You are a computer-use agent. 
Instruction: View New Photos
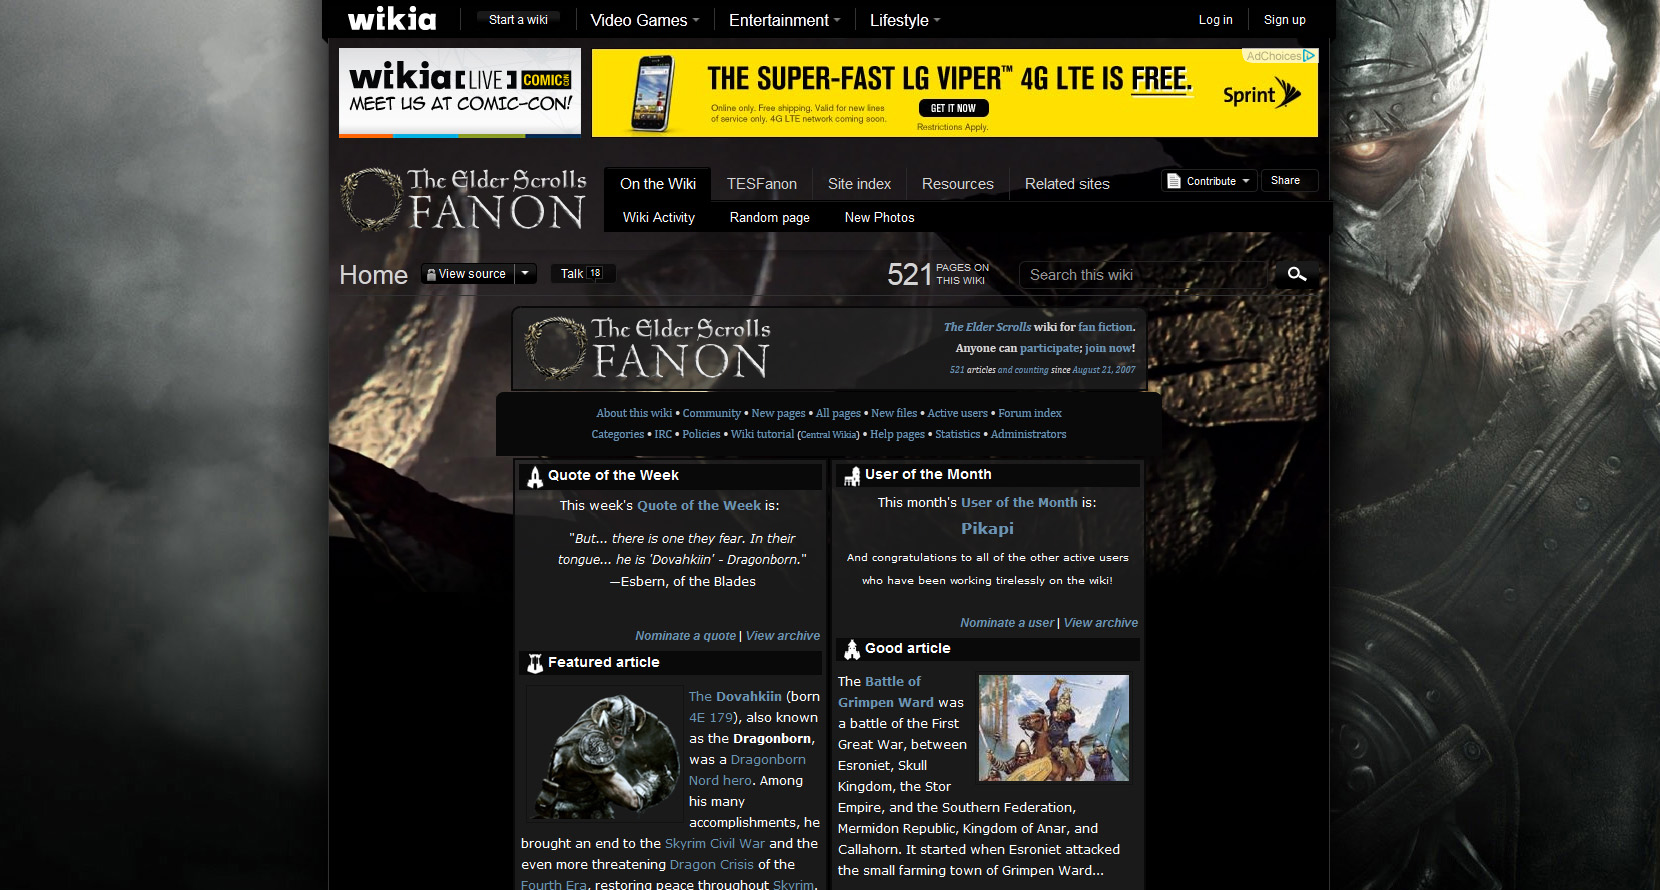coord(880,217)
